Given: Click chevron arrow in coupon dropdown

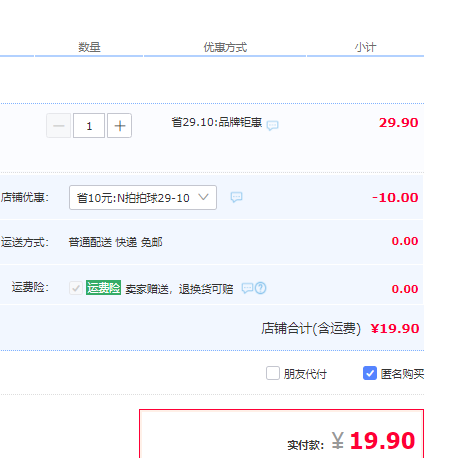Looking at the screenshot, I should pyautogui.click(x=203, y=197).
